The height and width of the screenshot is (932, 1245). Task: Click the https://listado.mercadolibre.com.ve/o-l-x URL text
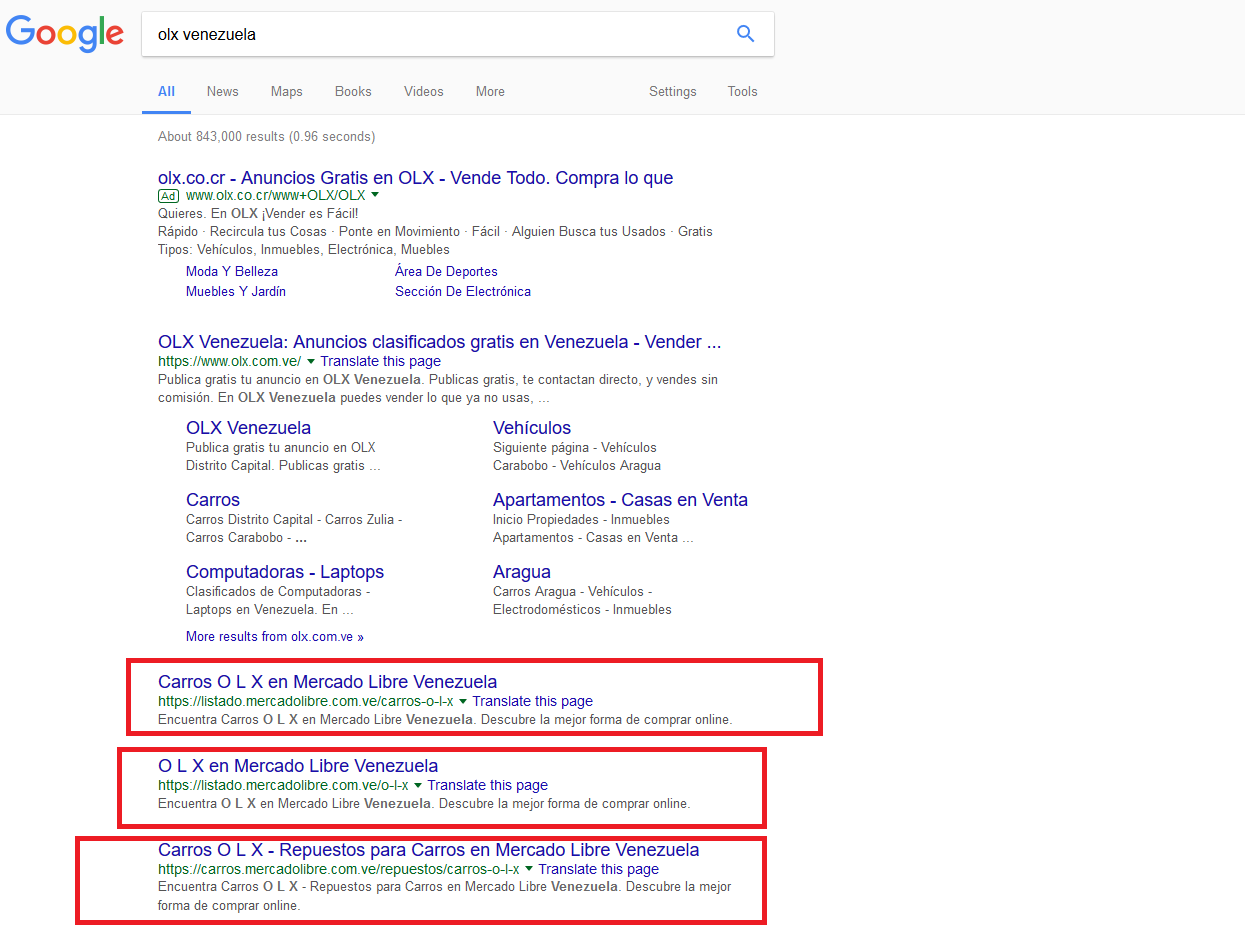[283, 785]
